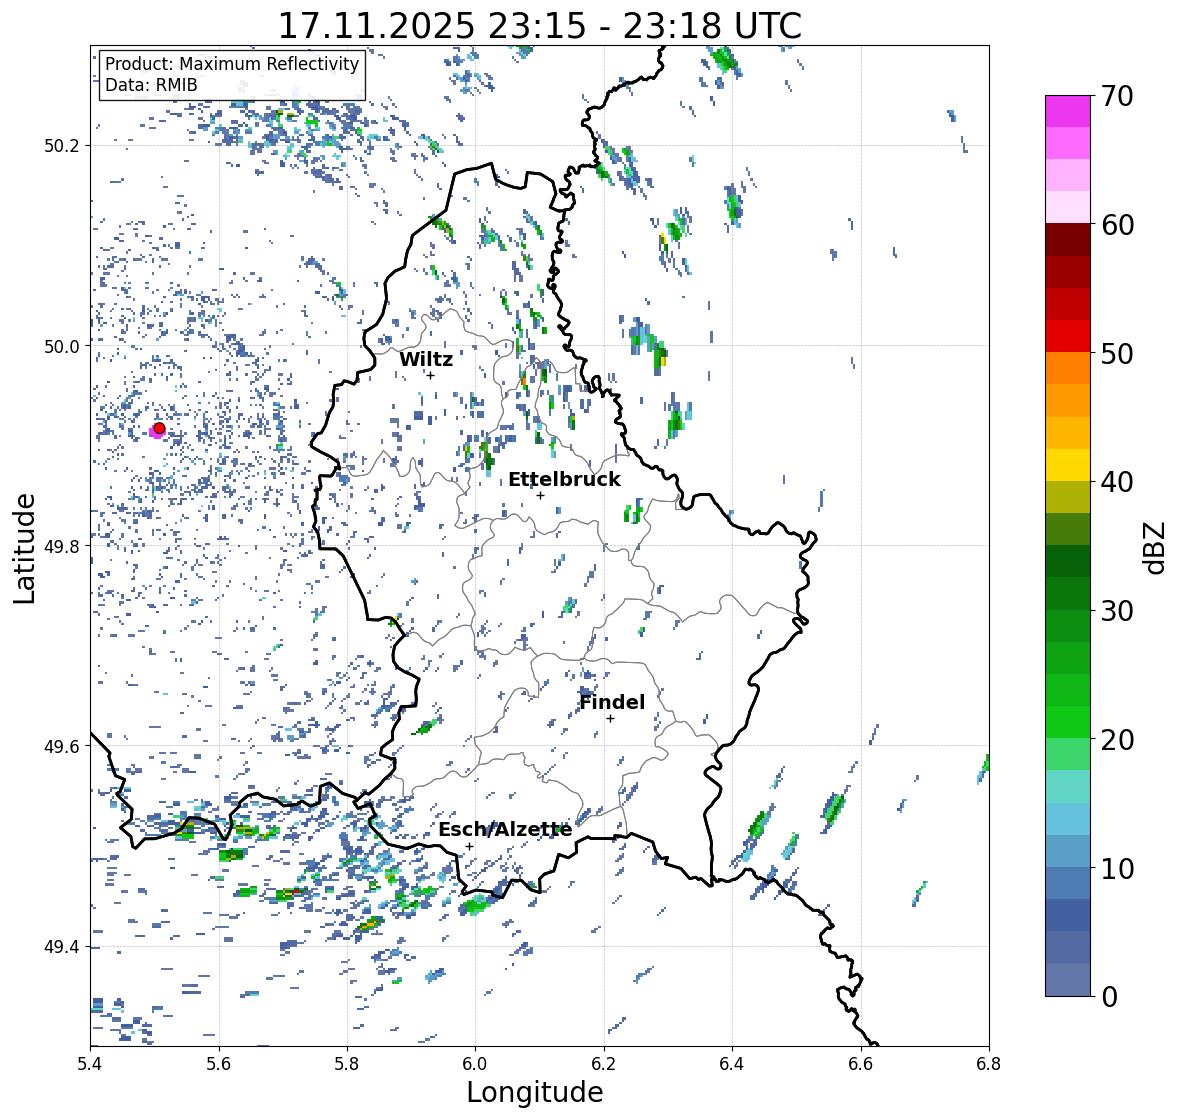1179x1117 pixels.
Task: Click the 10 dBZ colorbar label
Action: [x=1117, y=868]
